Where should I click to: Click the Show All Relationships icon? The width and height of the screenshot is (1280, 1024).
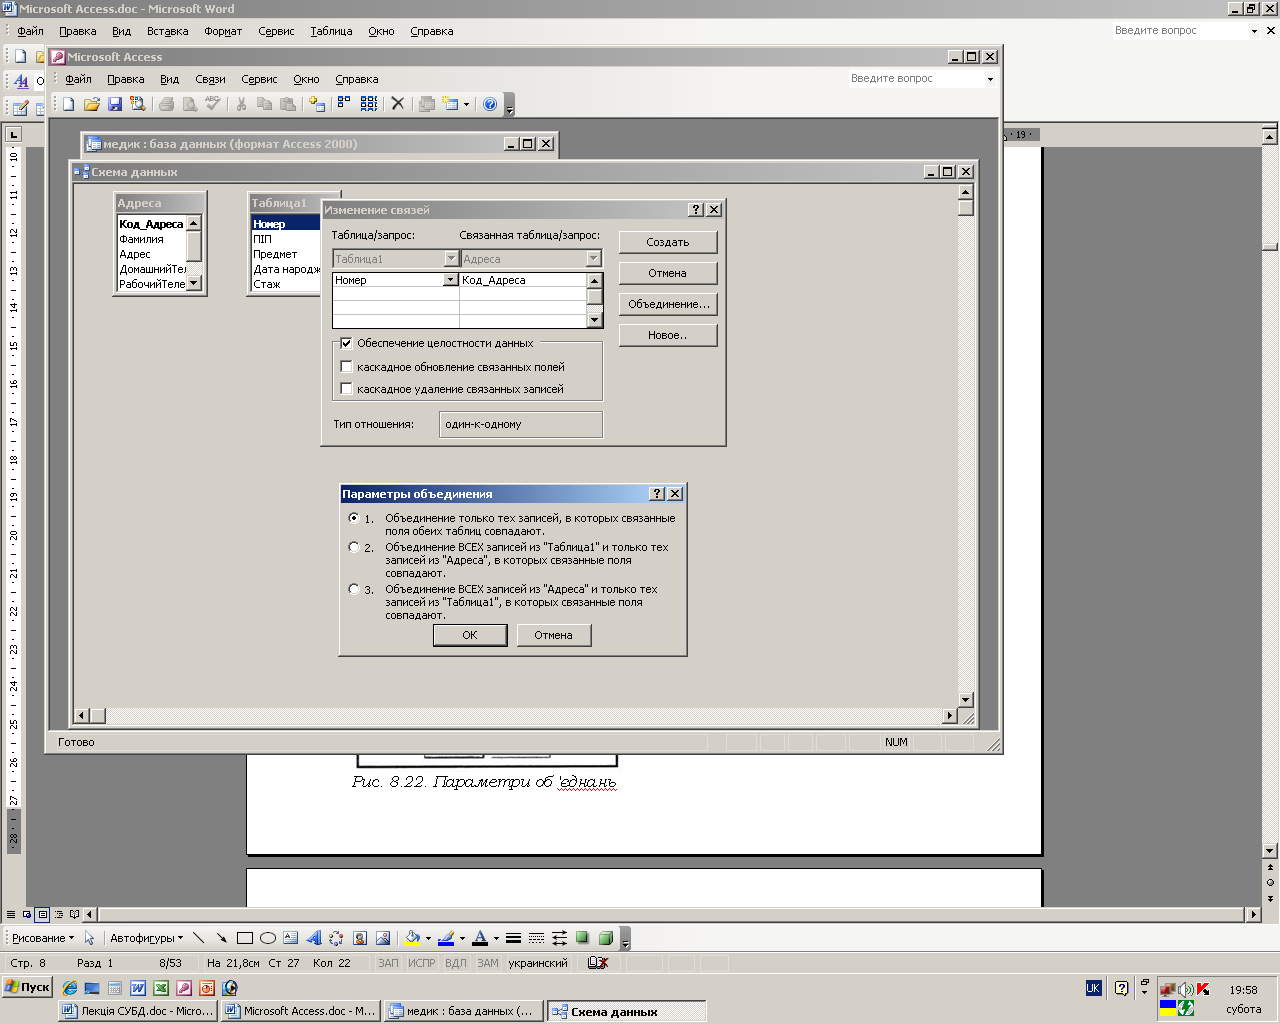click(x=369, y=104)
